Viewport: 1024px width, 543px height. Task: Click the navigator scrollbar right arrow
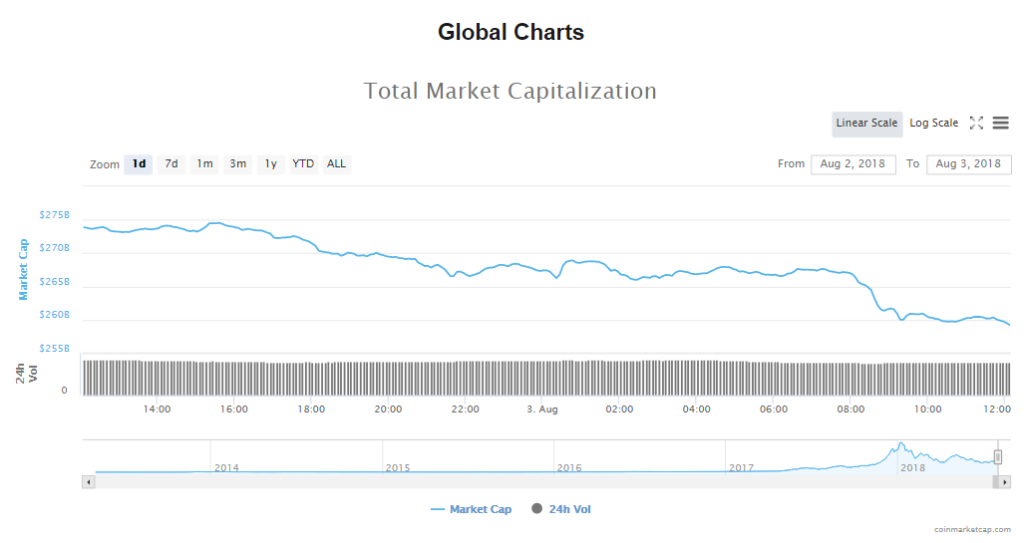pos(1005,482)
